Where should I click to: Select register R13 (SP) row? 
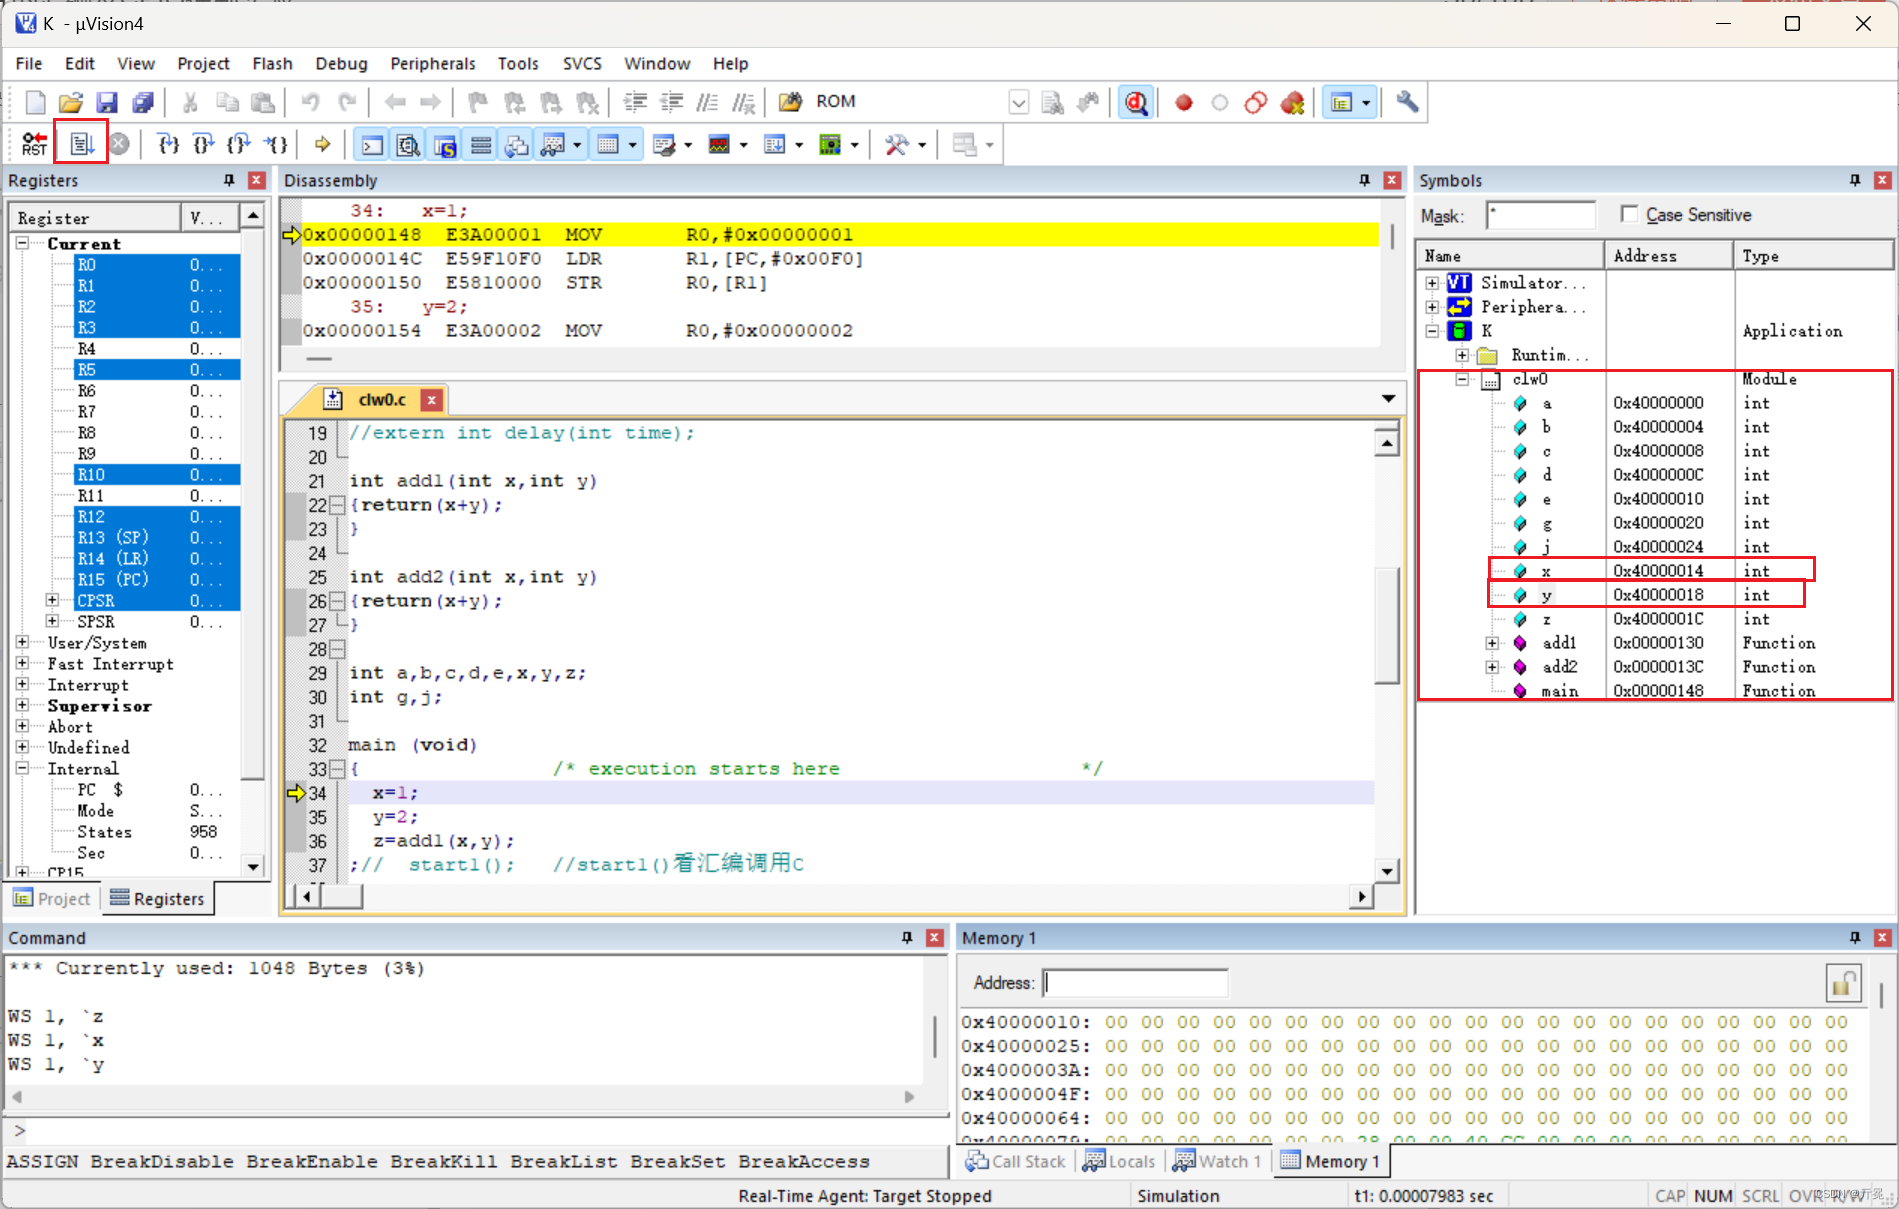point(158,537)
